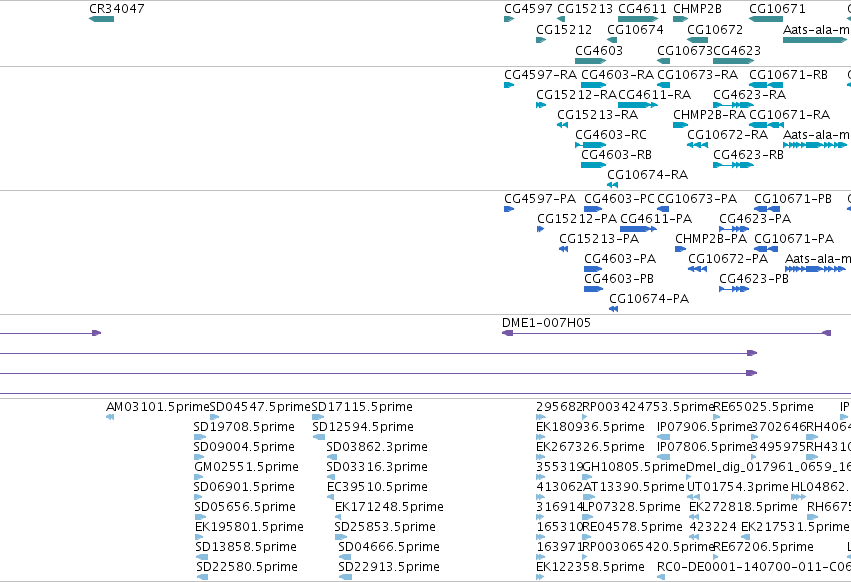
Task: Open the SD09004.5prime EST label
Action: click(x=244, y=447)
